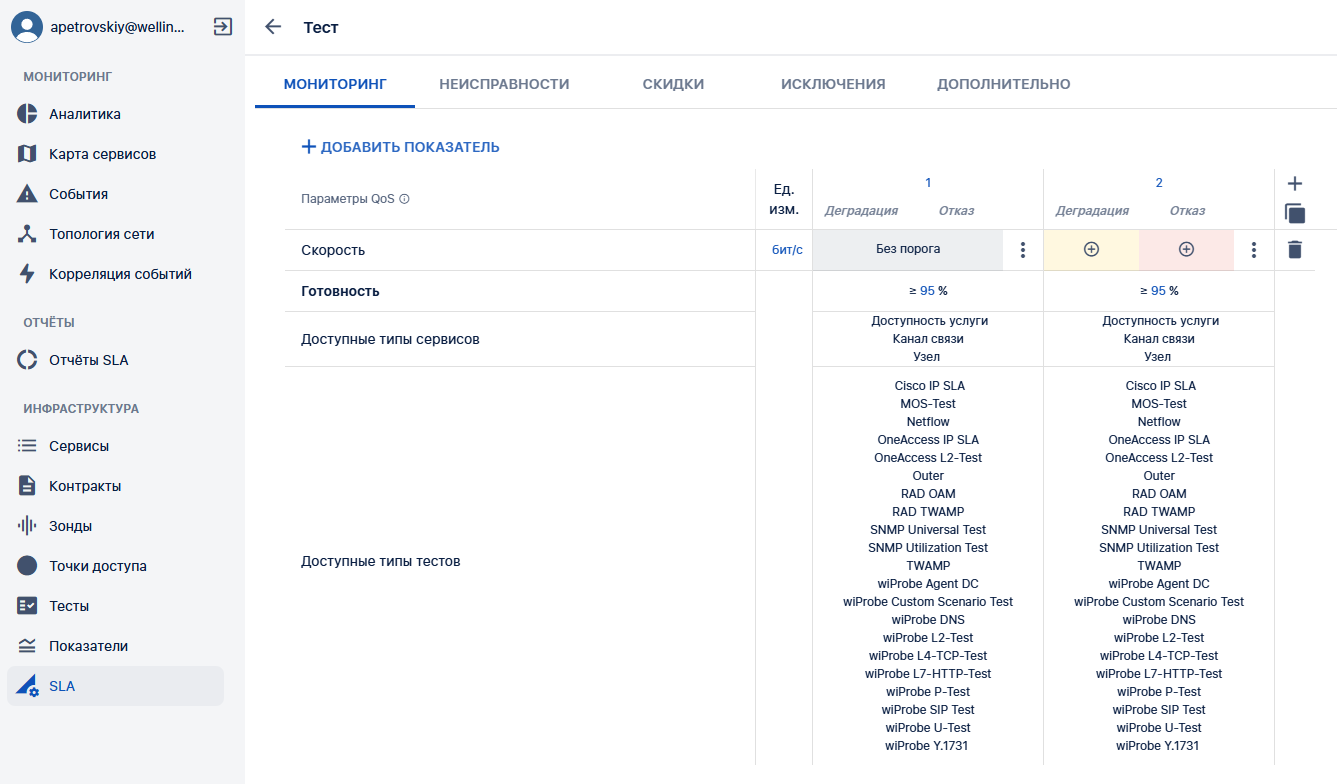Switch to the ДОПОЛНИТЕЛЬНО tab
The width and height of the screenshot is (1337, 784).
click(1003, 84)
